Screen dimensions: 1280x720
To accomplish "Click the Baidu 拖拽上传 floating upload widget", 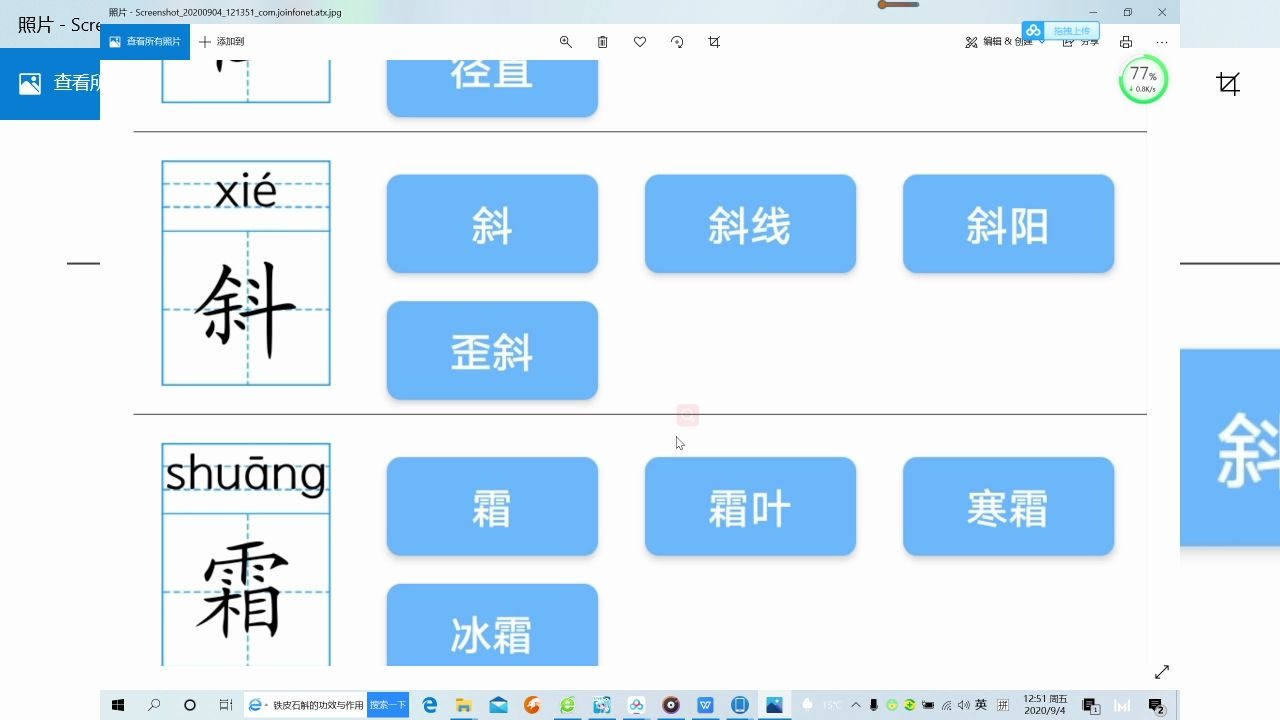I will tap(1061, 30).
